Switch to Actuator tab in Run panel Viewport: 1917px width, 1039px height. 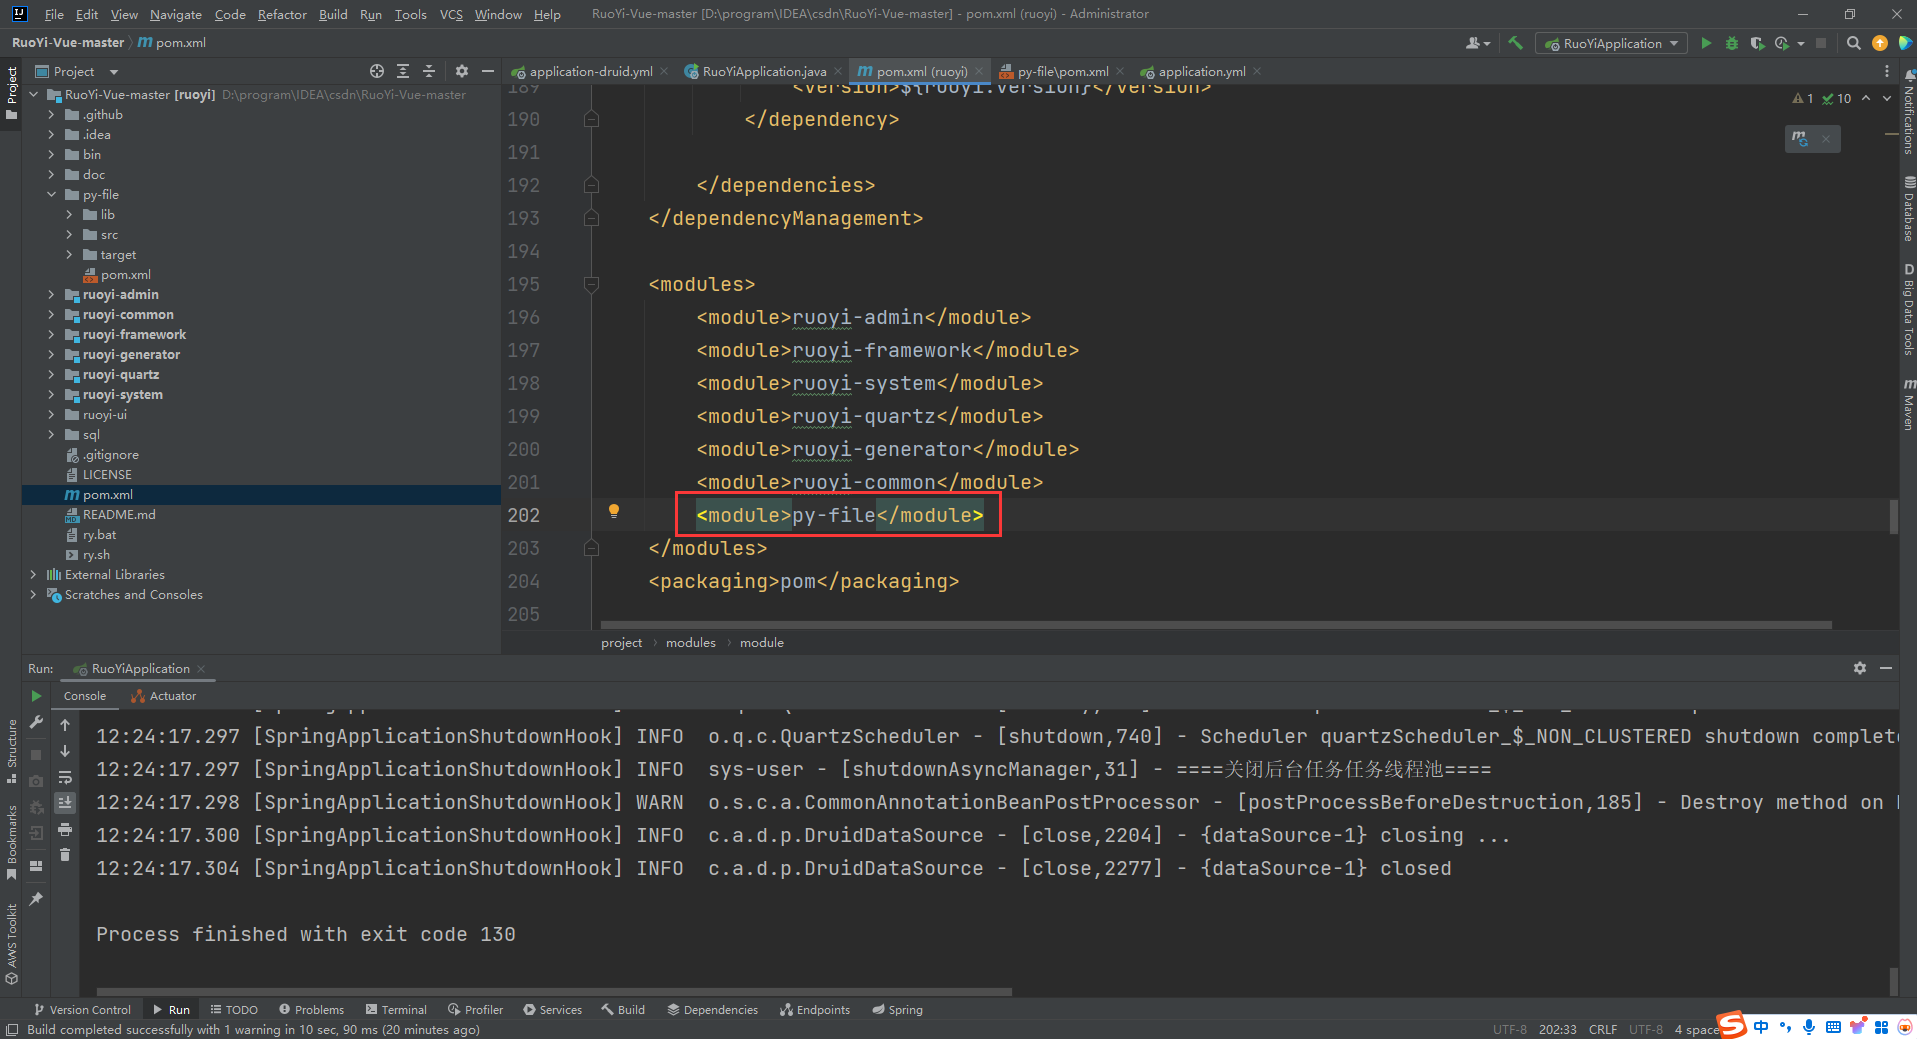pyautogui.click(x=164, y=696)
